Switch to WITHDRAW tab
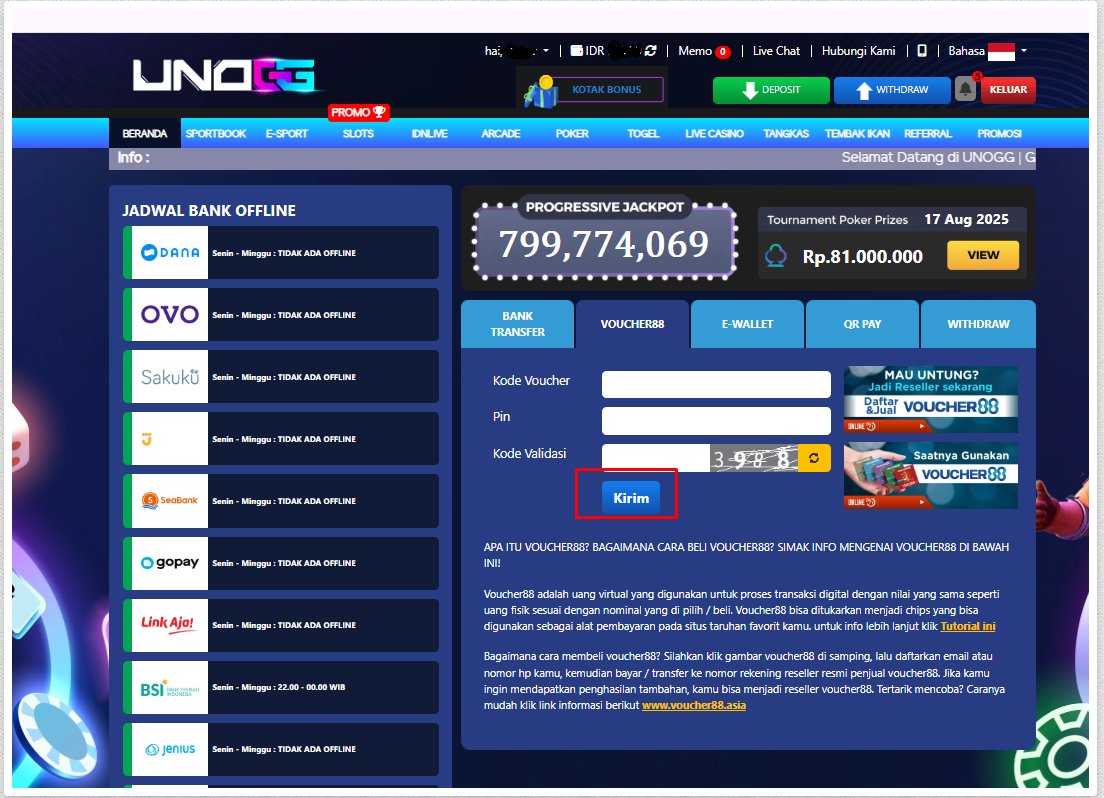This screenshot has height=798, width=1104. pos(978,324)
